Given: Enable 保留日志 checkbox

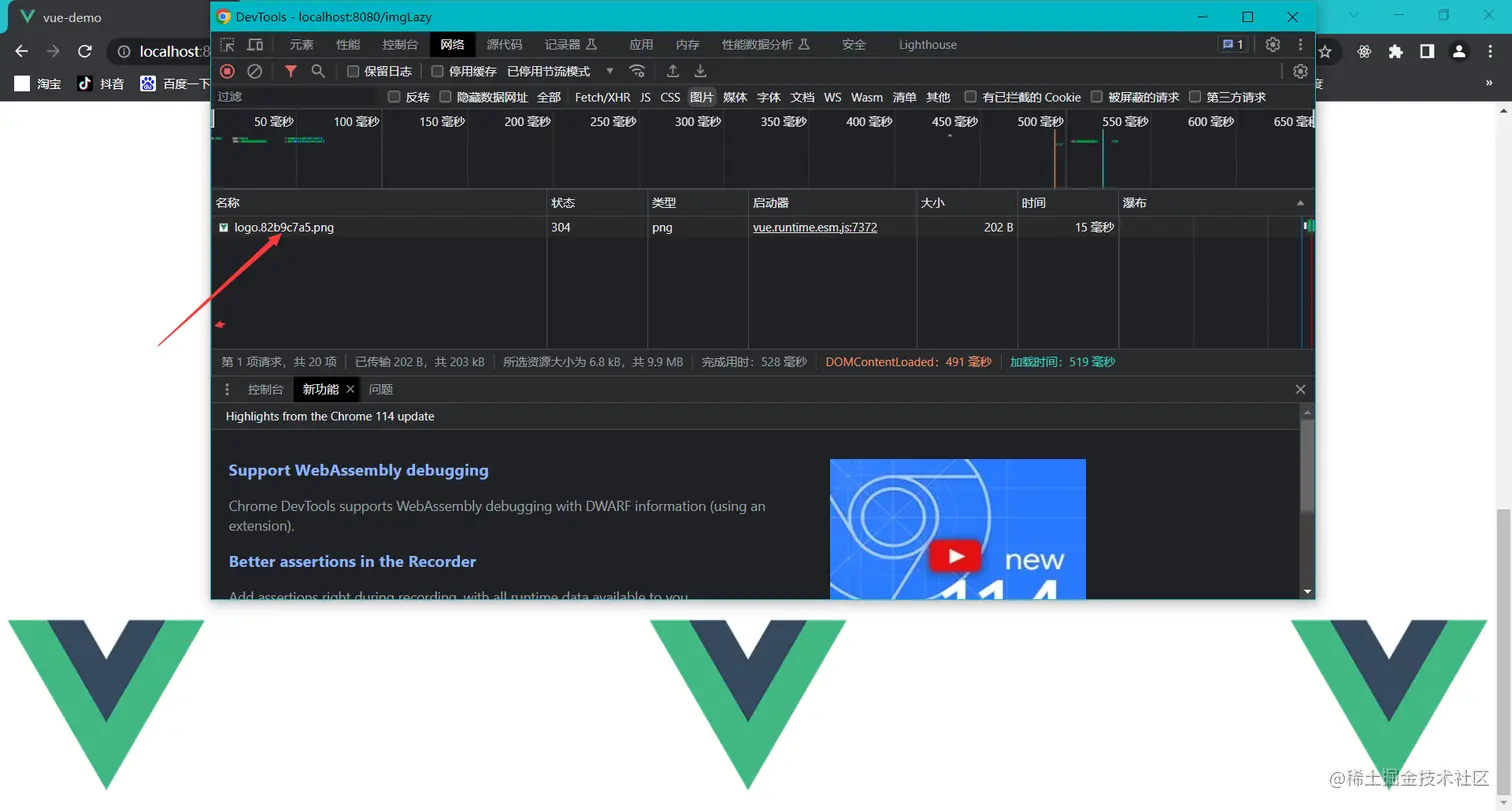Looking at the screenshot, I should (353, 71).
